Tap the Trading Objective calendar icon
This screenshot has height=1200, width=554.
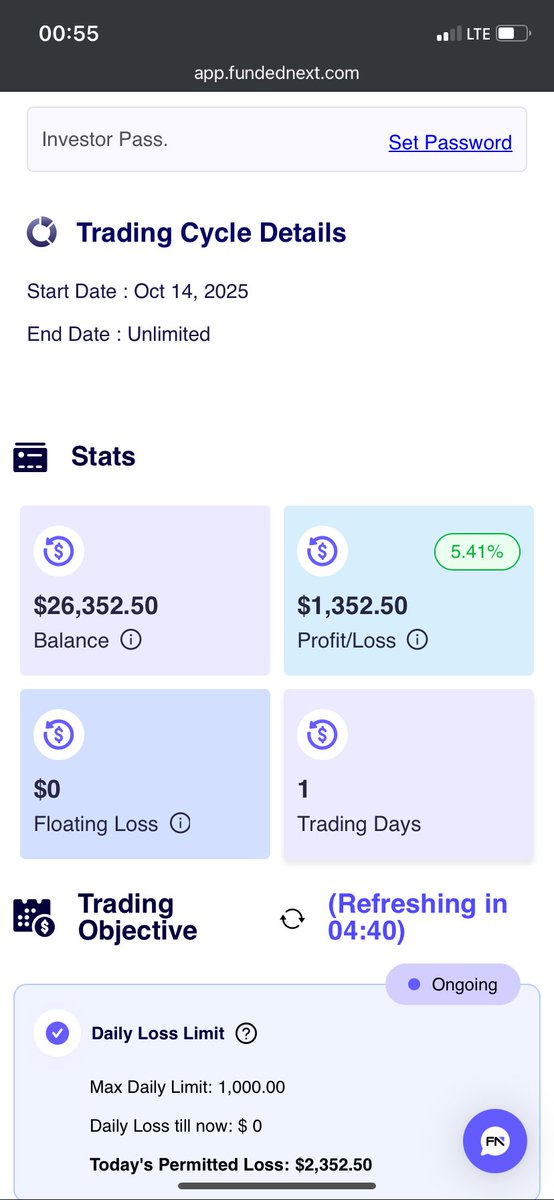tap(32, 917)
